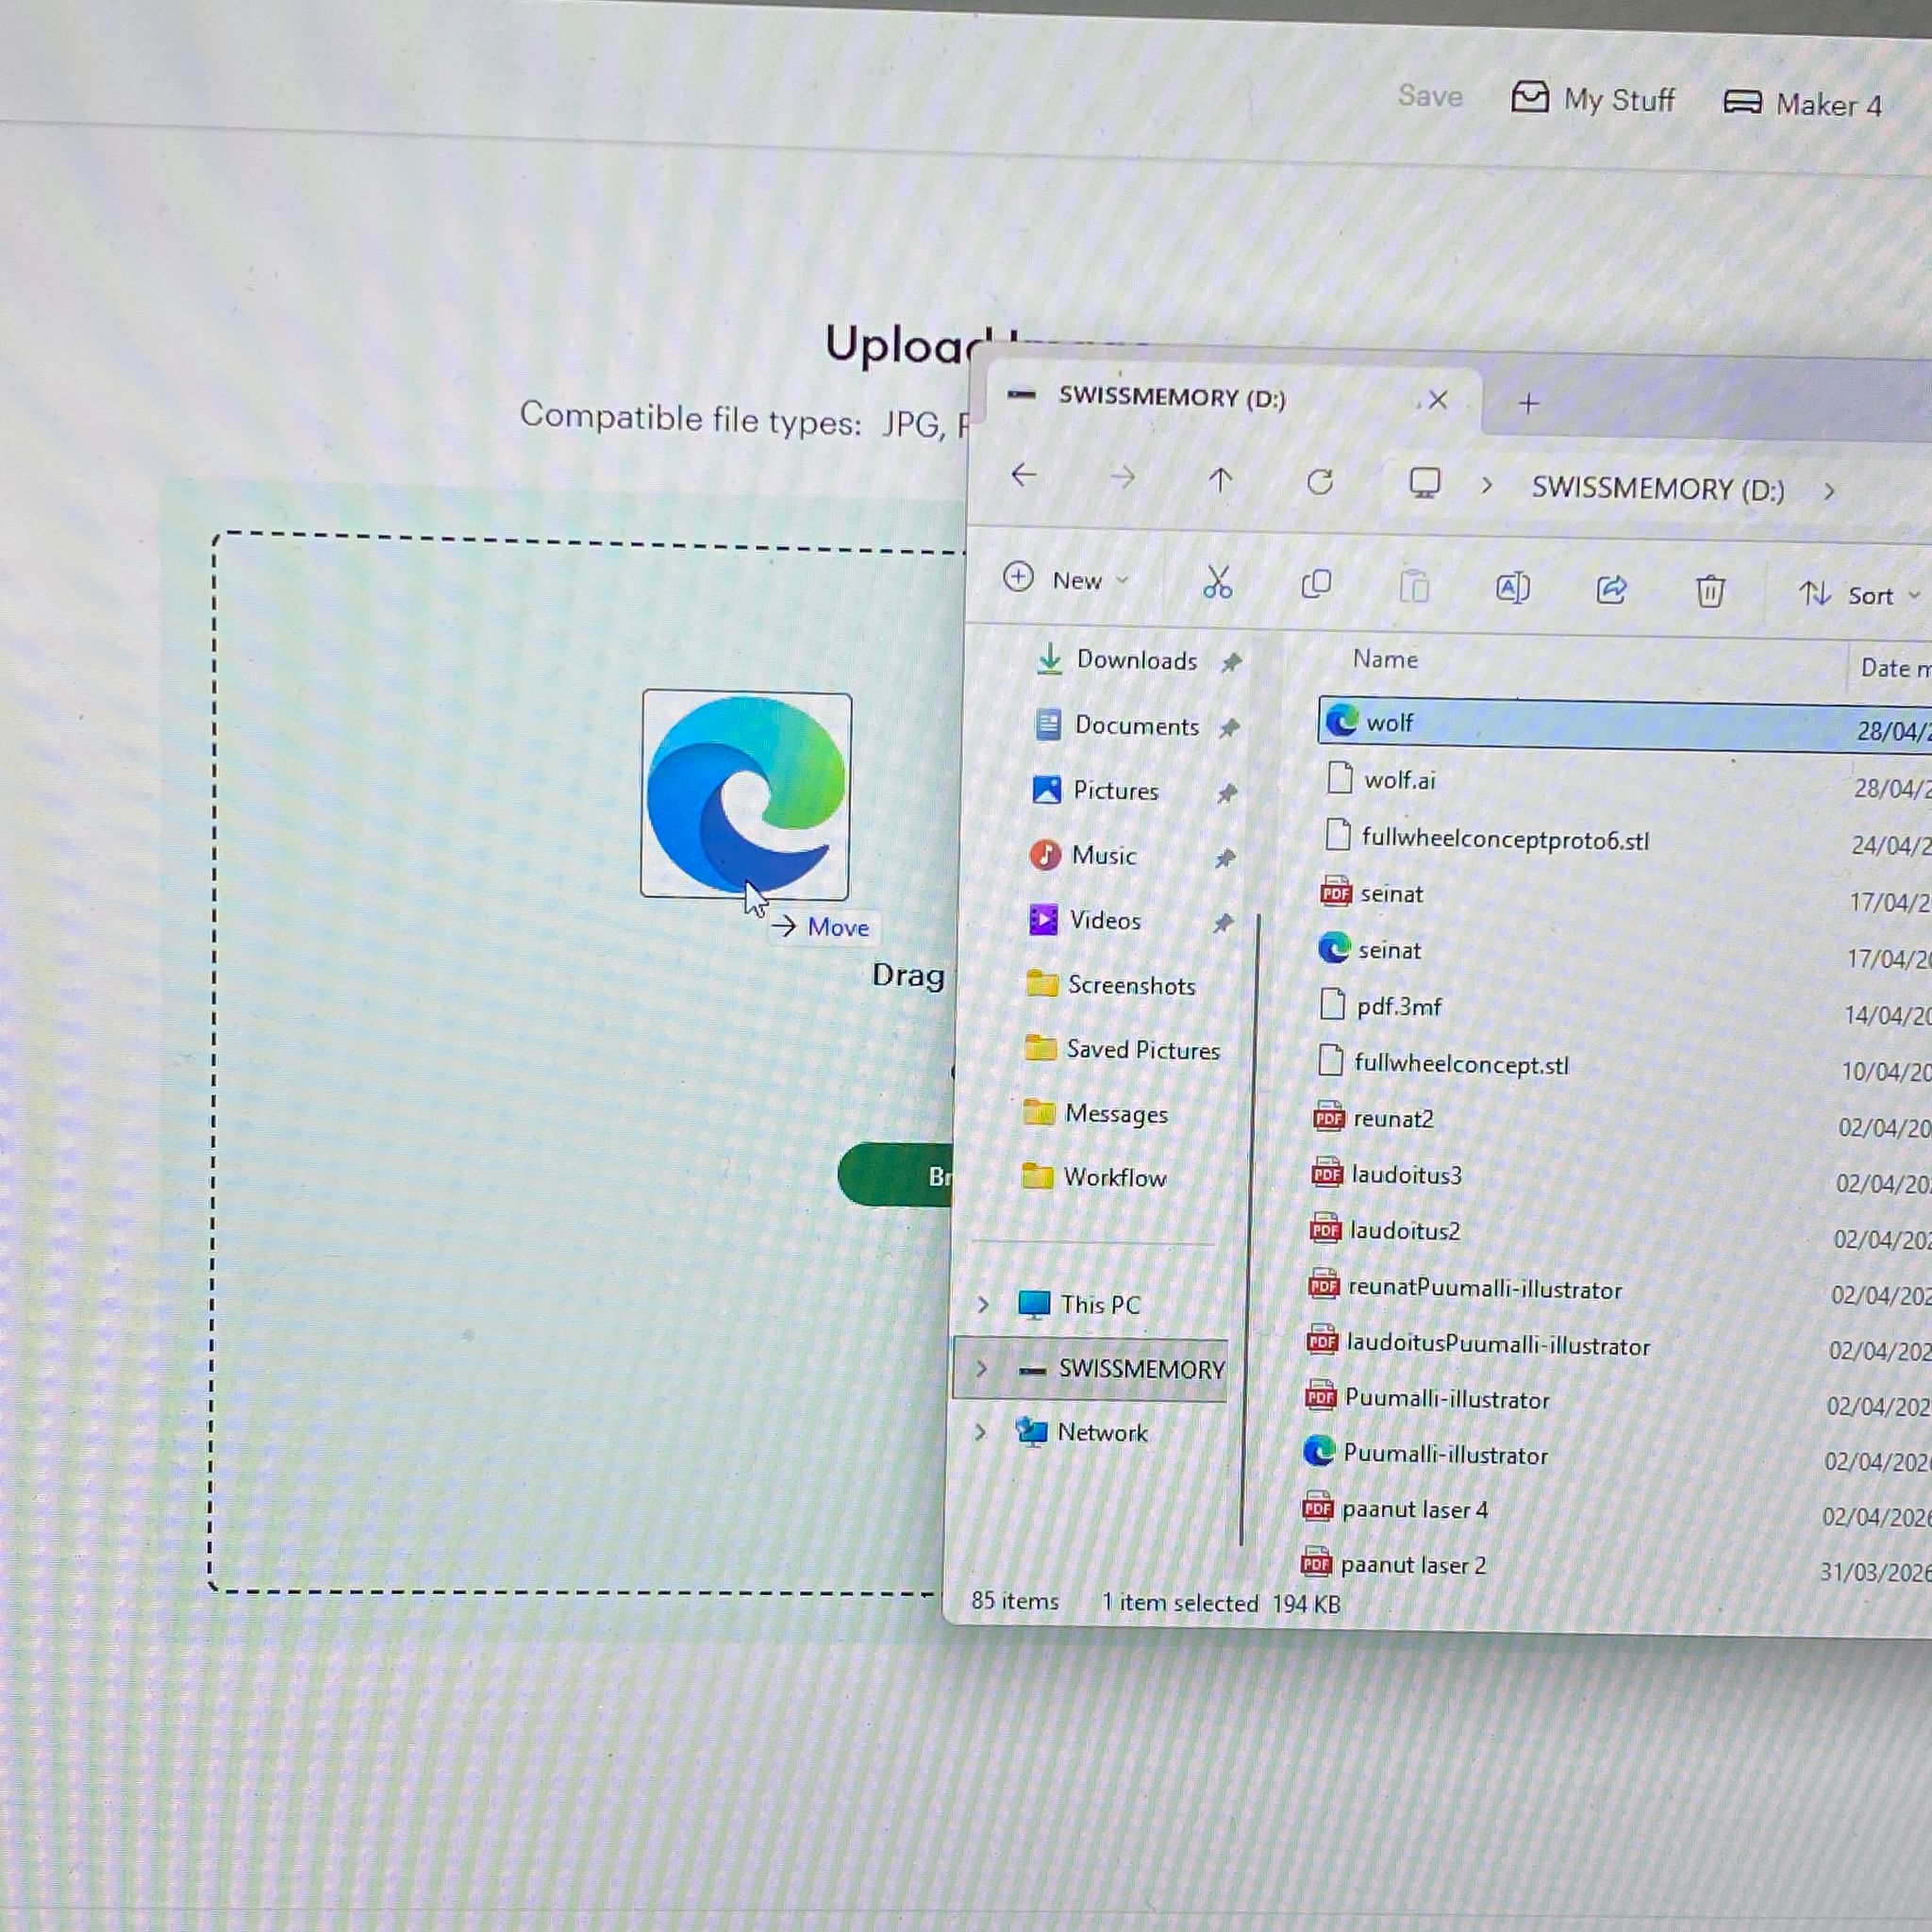
Task: Click the Date modified column header
Action: click(1895, 668)
